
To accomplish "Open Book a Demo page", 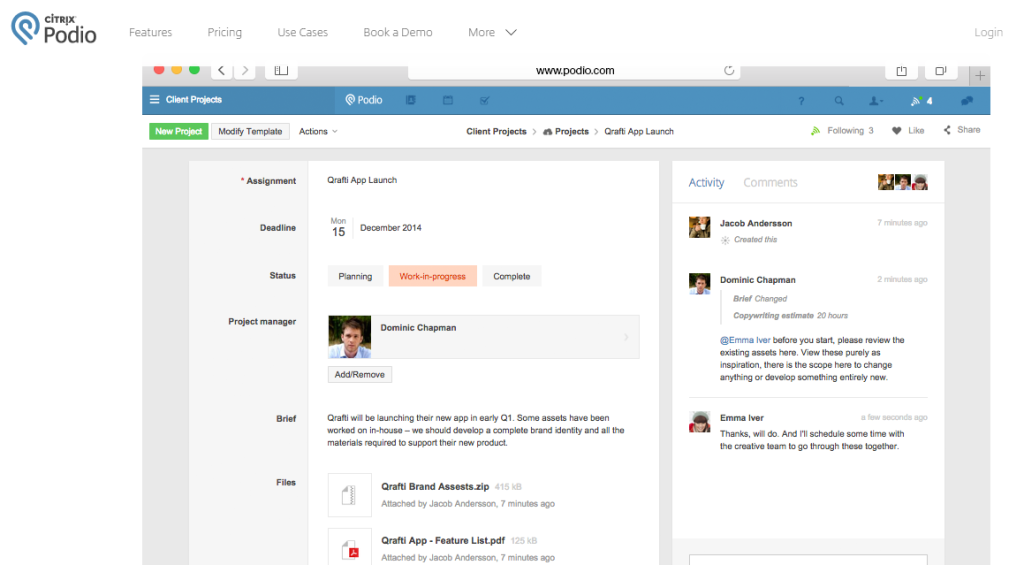I will tap(398, 32).
